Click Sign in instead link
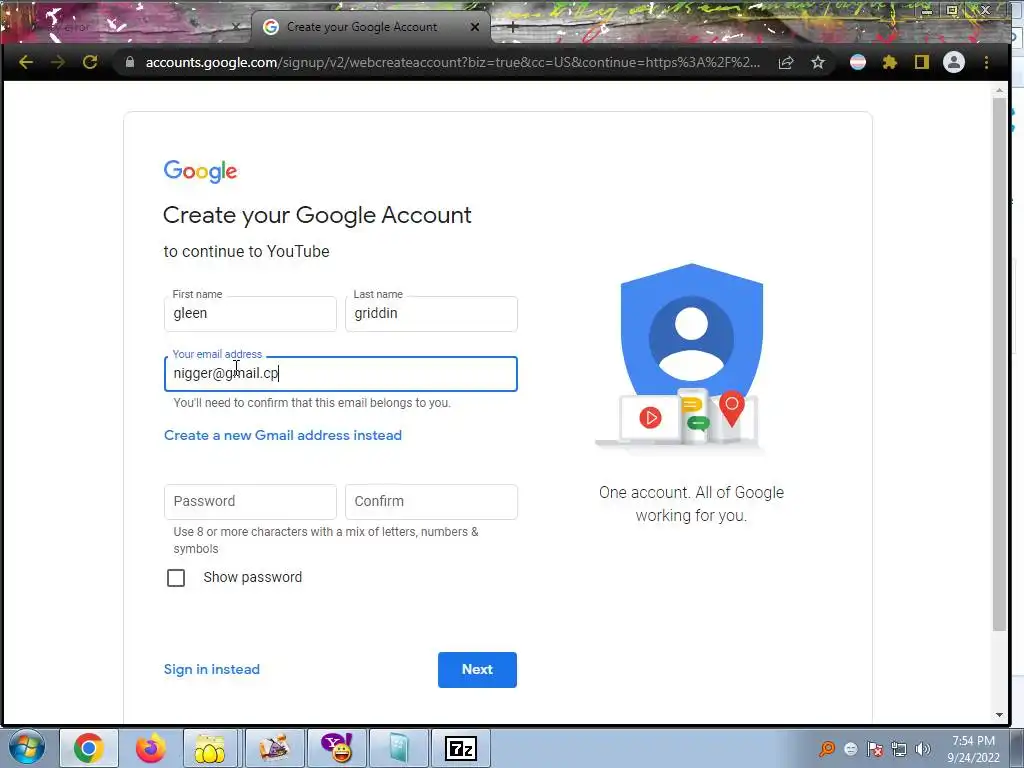1024x768 pixels. pos(212,669)
